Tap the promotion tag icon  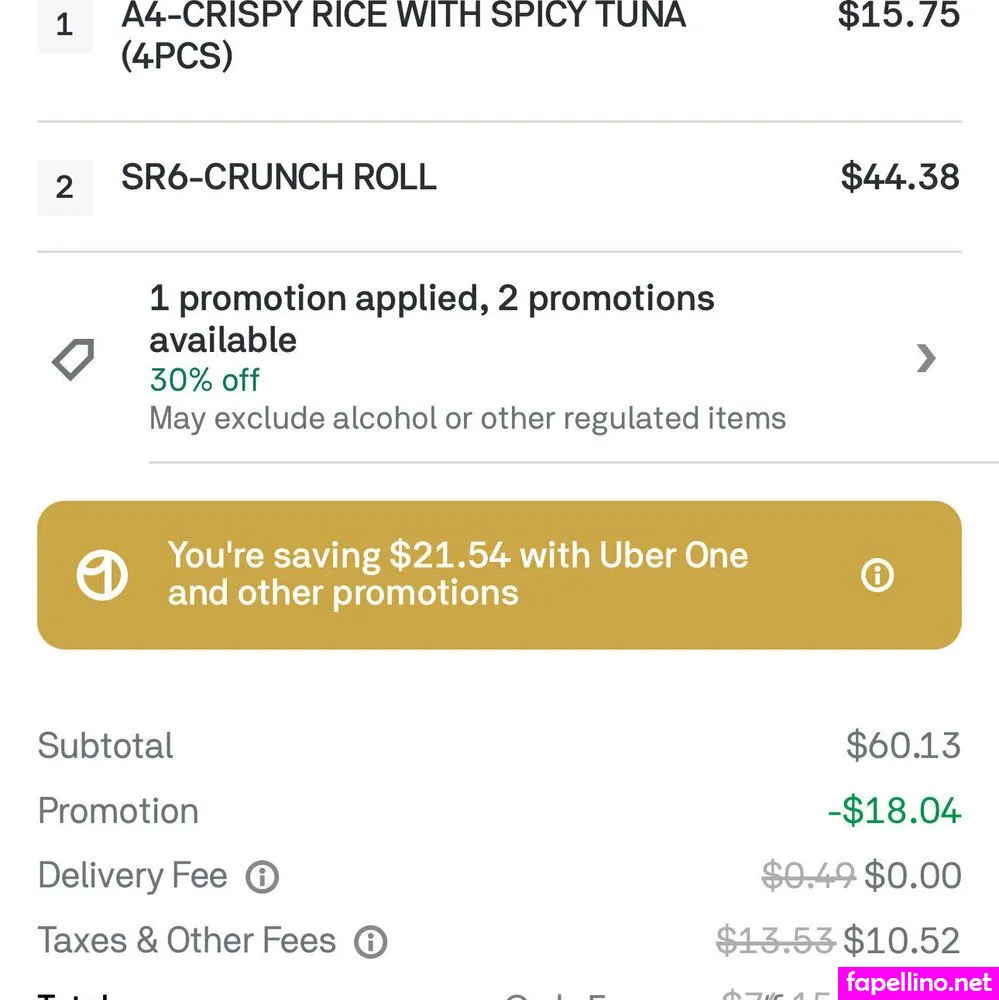pyautogui.click(x=73, y=359)
